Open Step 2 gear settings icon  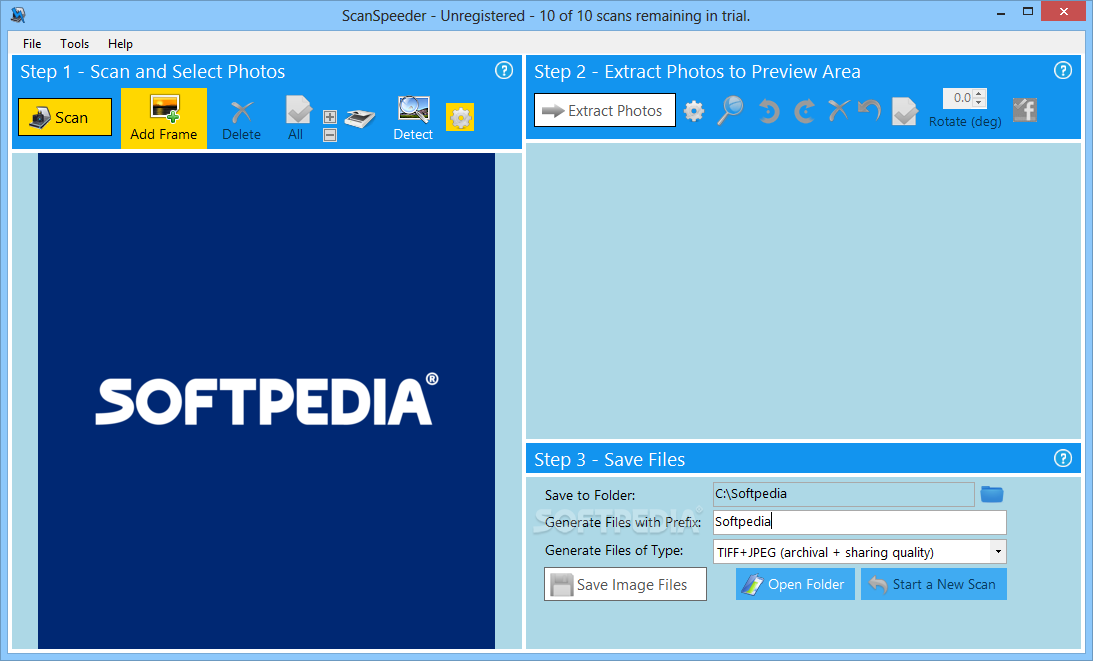pos(694,111)
